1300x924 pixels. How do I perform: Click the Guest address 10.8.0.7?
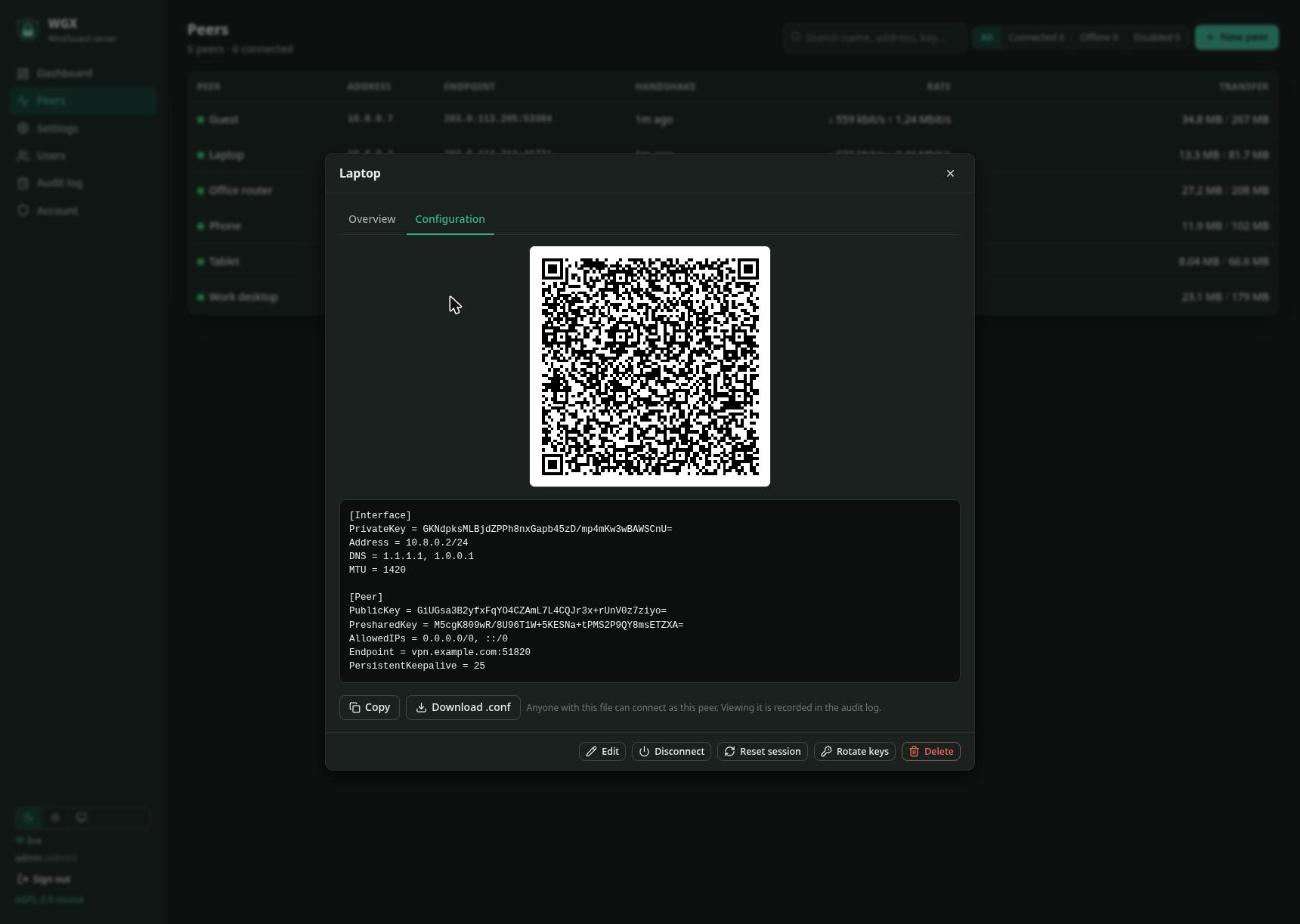click(x=370, y=119)
